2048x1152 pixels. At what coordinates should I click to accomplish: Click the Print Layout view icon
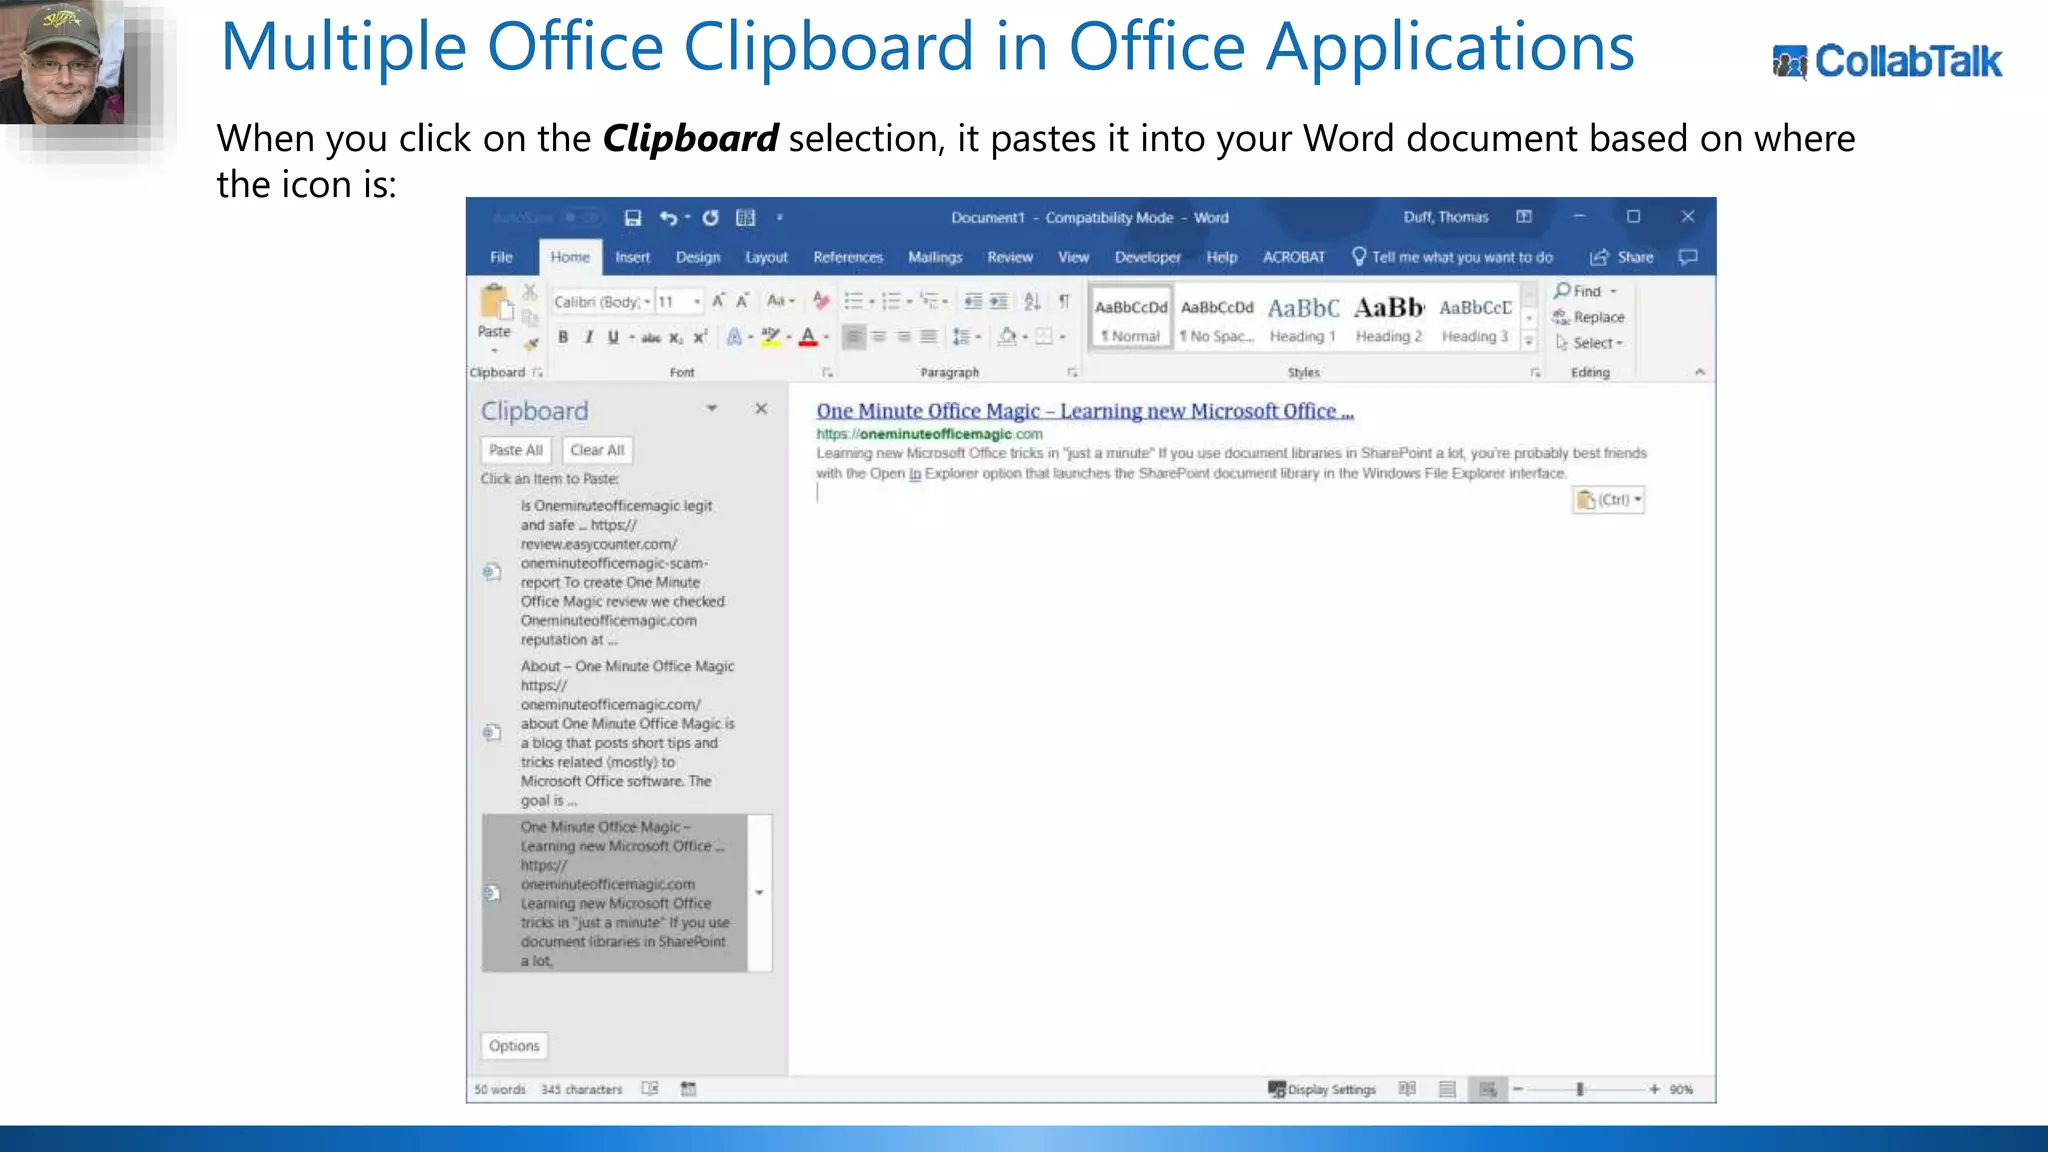tap(1447, 1089)
